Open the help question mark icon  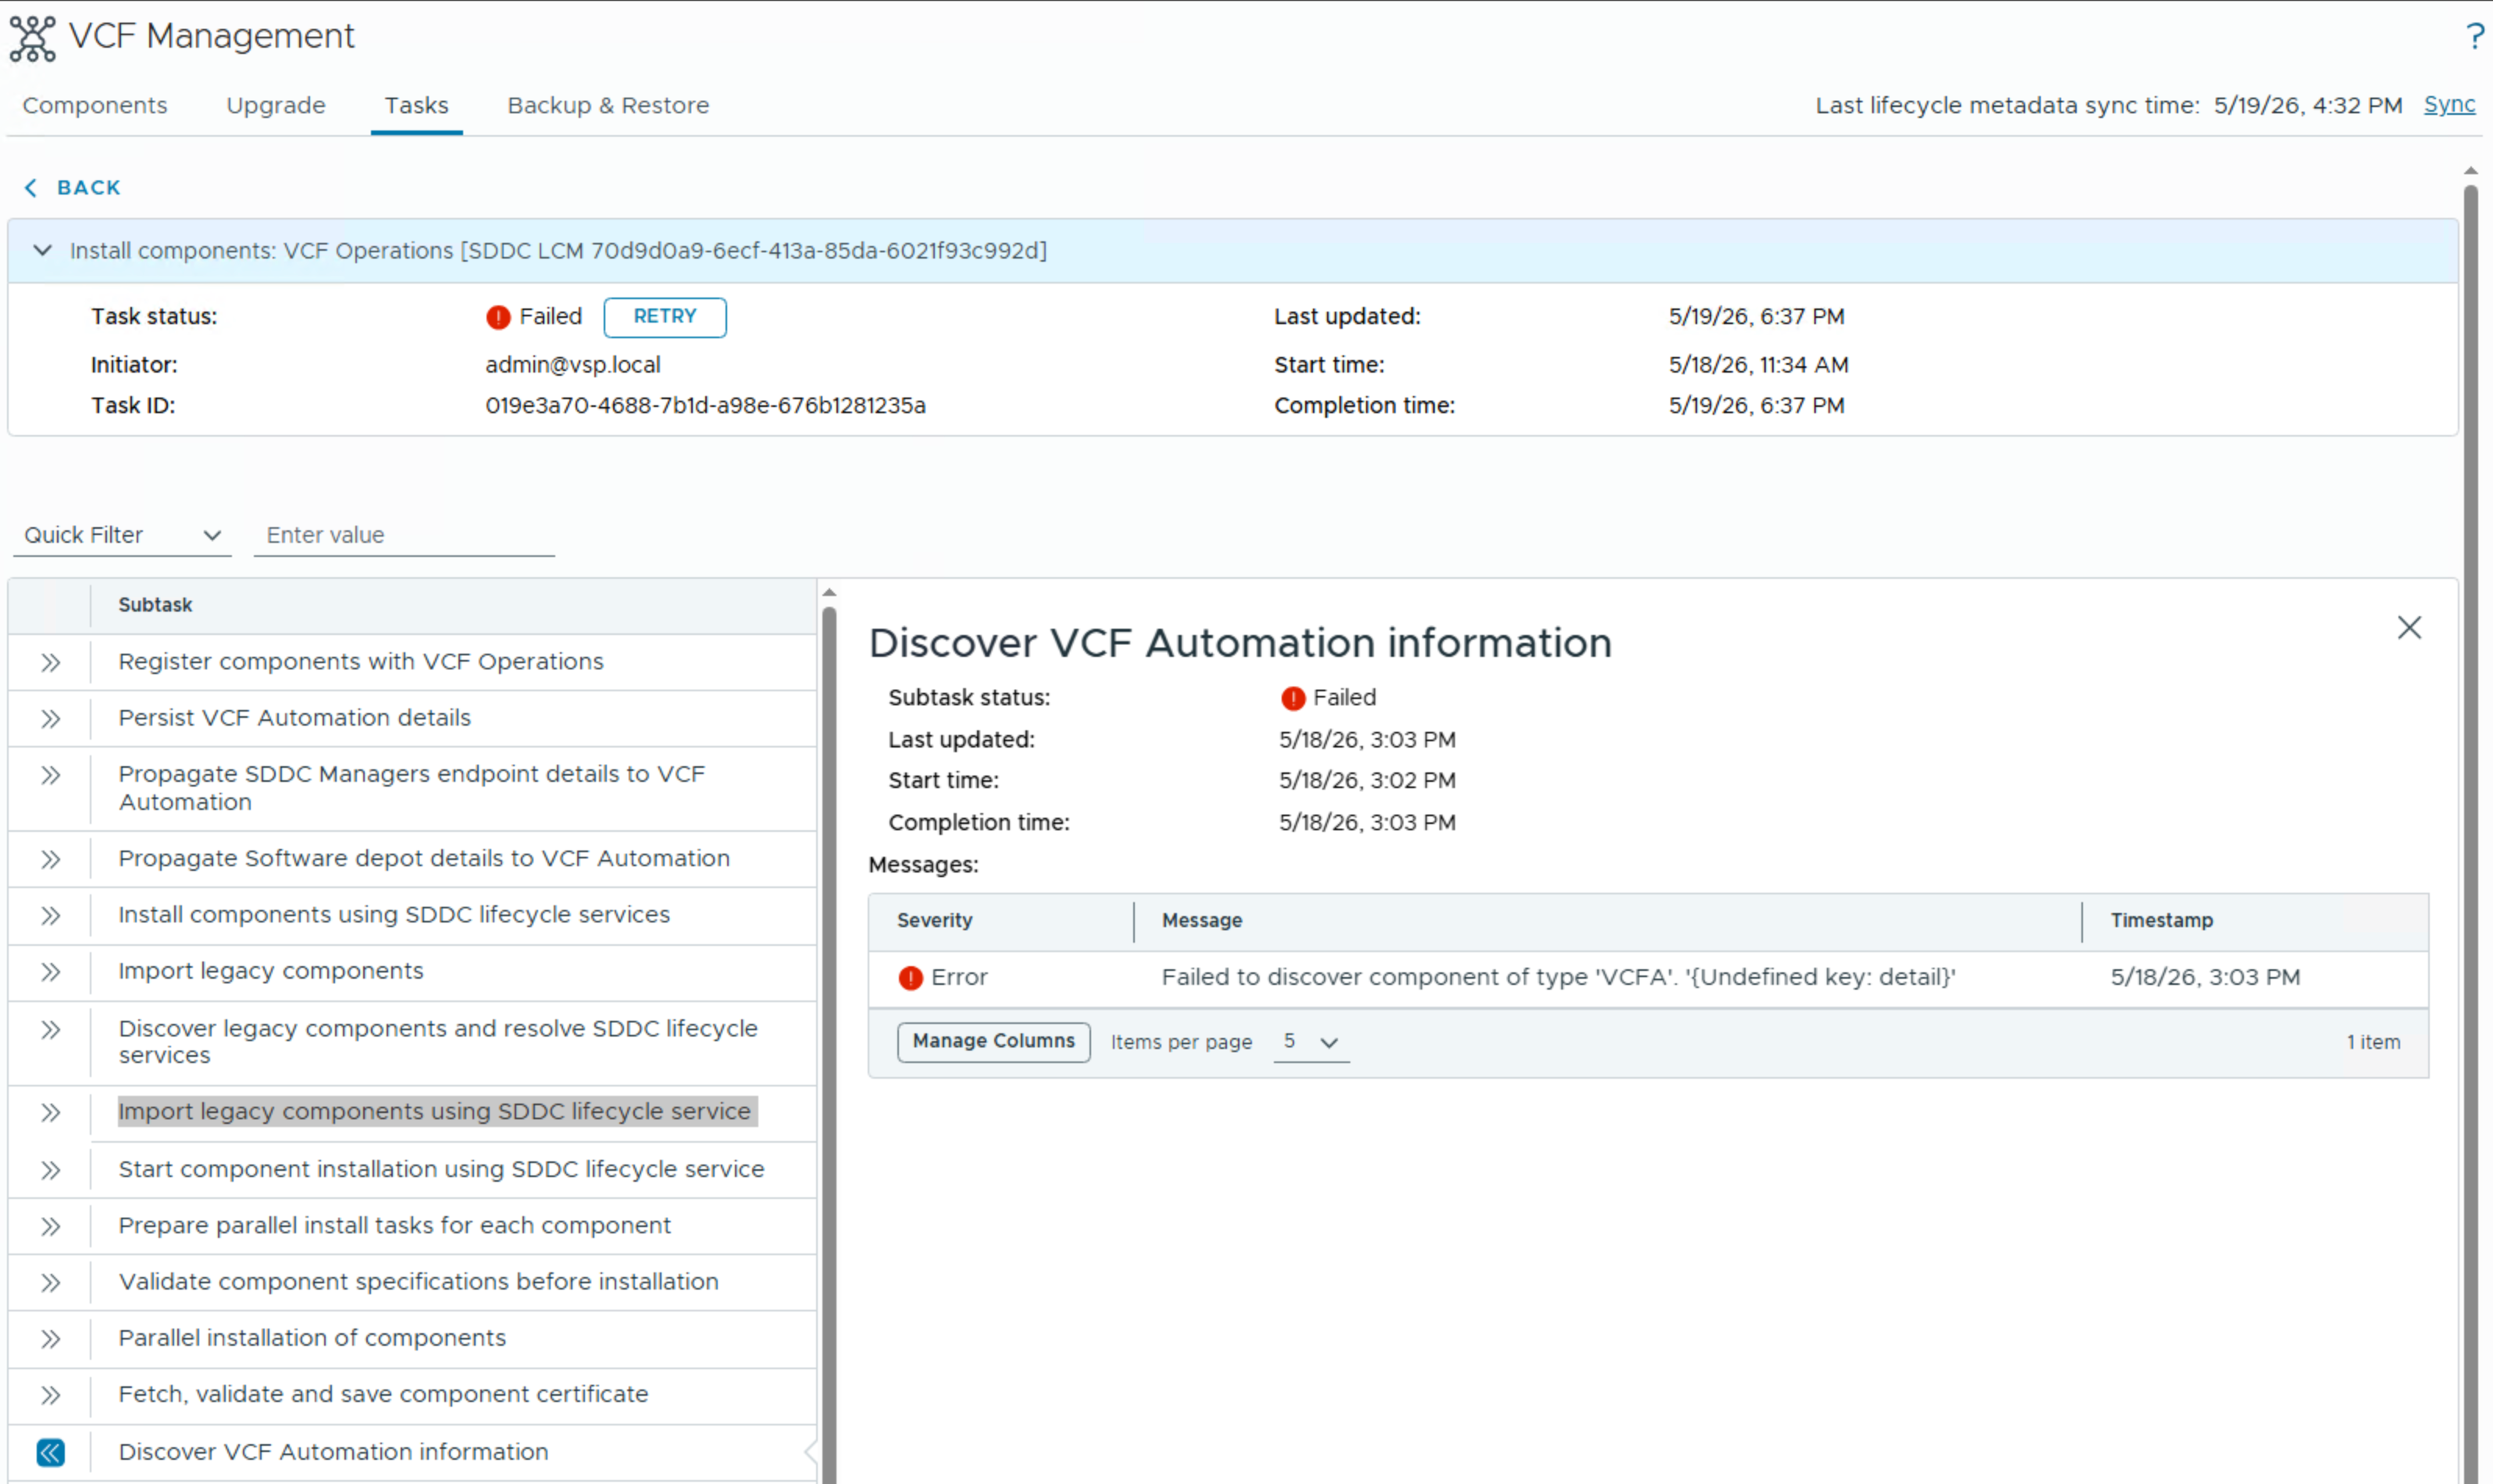pyautogui.click(x=2474, y=36)
